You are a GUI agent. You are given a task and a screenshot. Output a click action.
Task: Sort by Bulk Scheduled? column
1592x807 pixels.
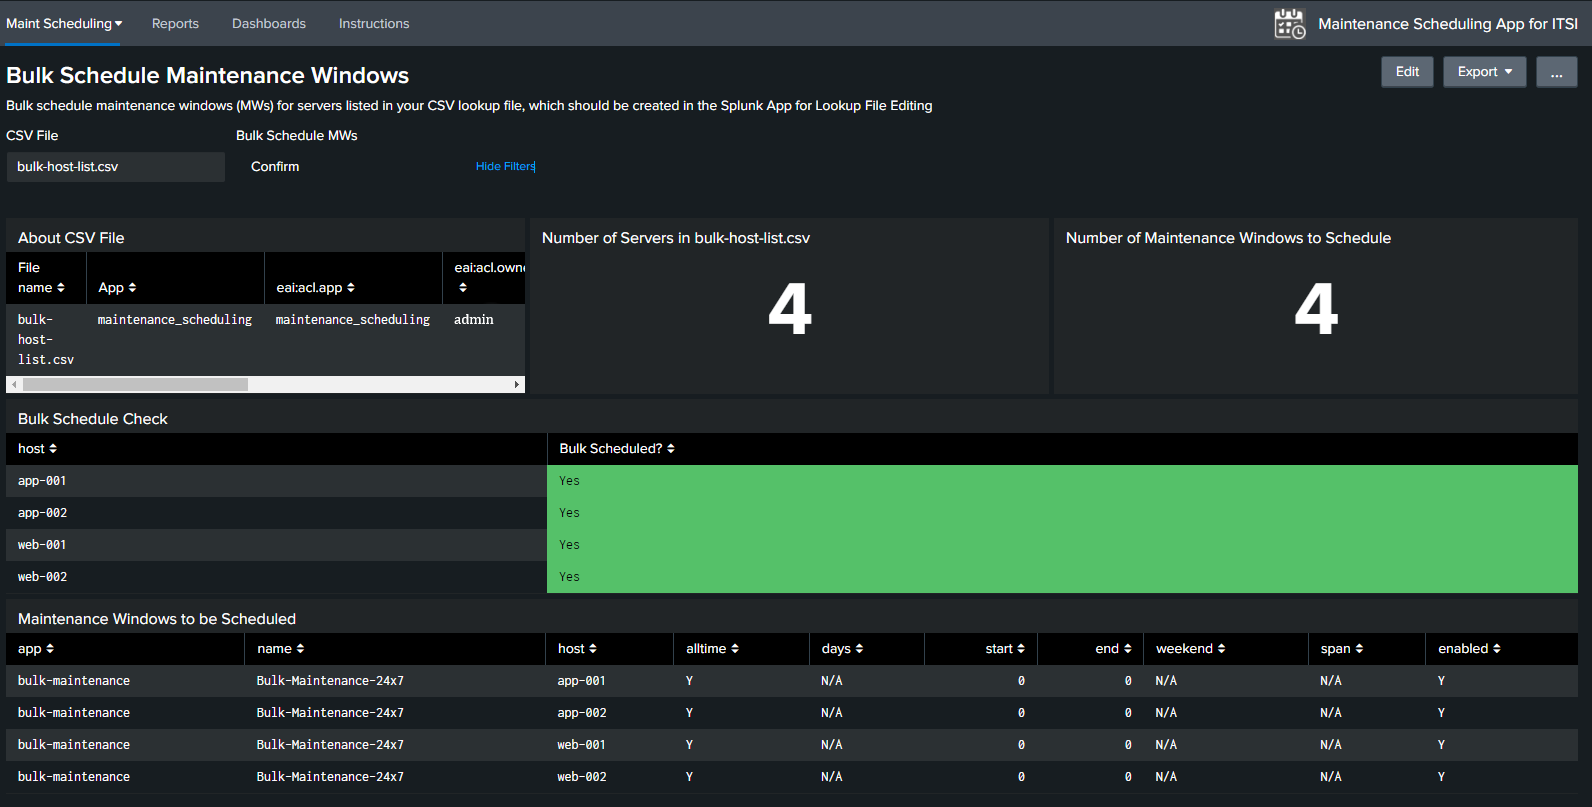(x=617, y=449)
